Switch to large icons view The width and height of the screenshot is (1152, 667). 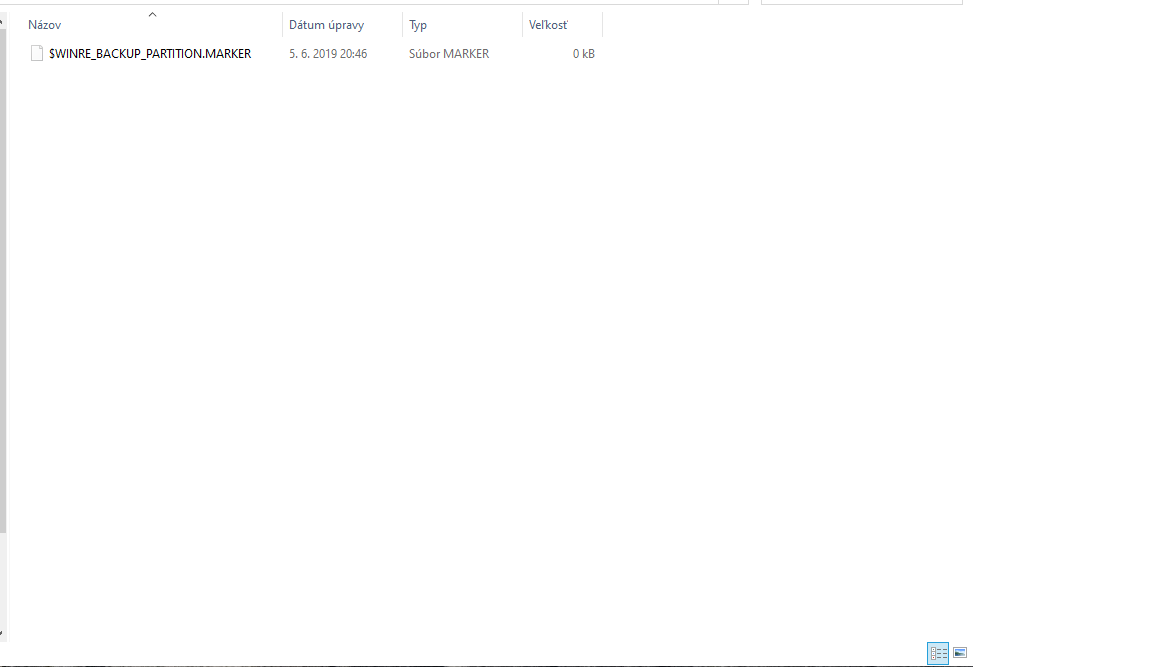pyautogui.click(x=960, y=652)
